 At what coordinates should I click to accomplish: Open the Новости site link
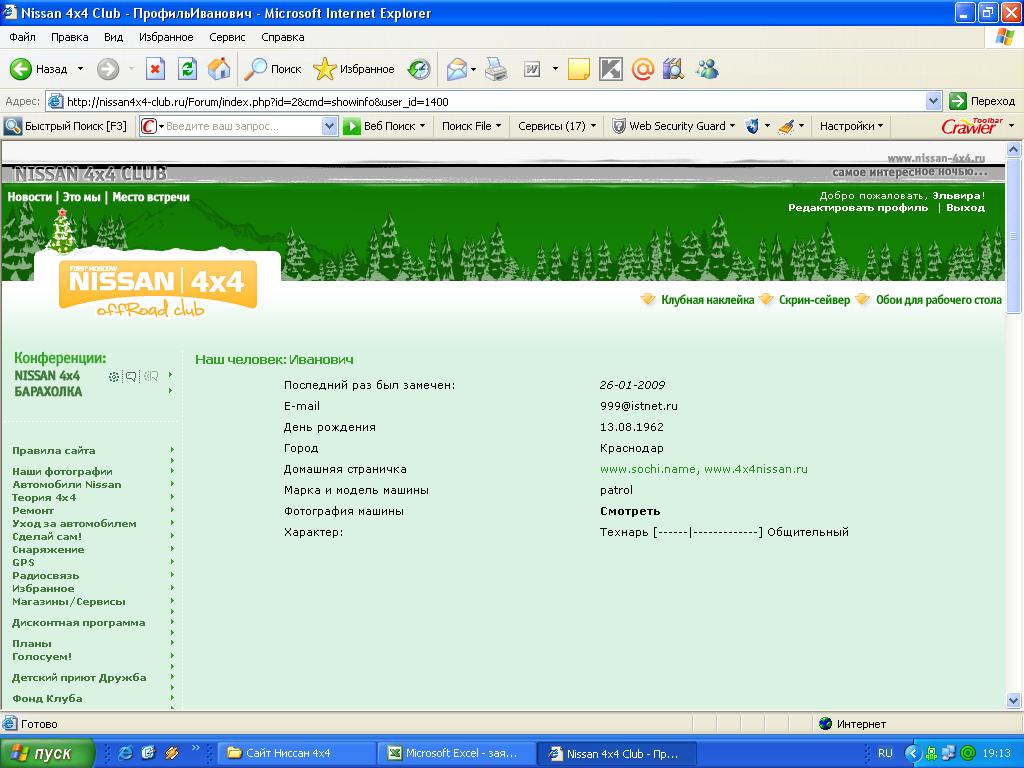click(x=29, y=197)
